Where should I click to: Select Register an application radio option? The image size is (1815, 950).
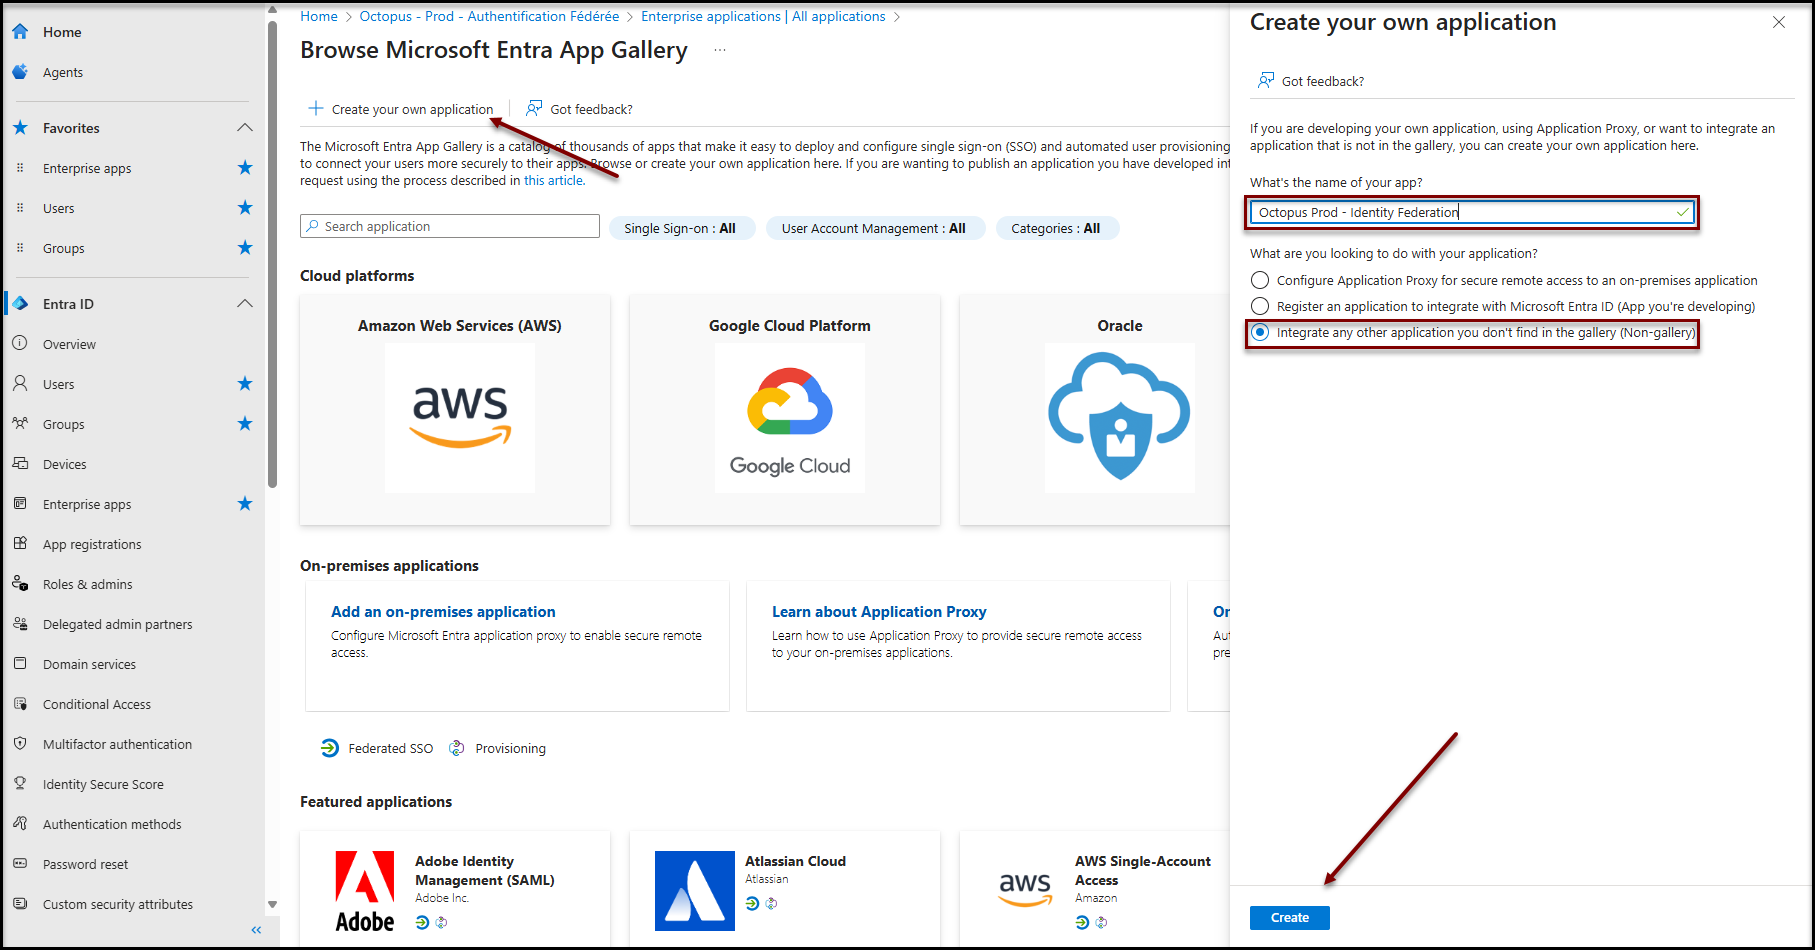coord(1260,307)
